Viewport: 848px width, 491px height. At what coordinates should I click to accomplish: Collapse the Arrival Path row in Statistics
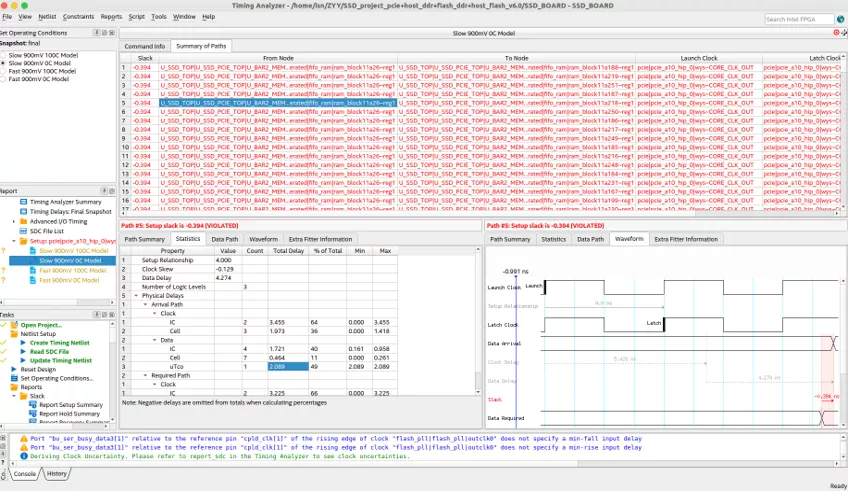click(x=145, y=304)
